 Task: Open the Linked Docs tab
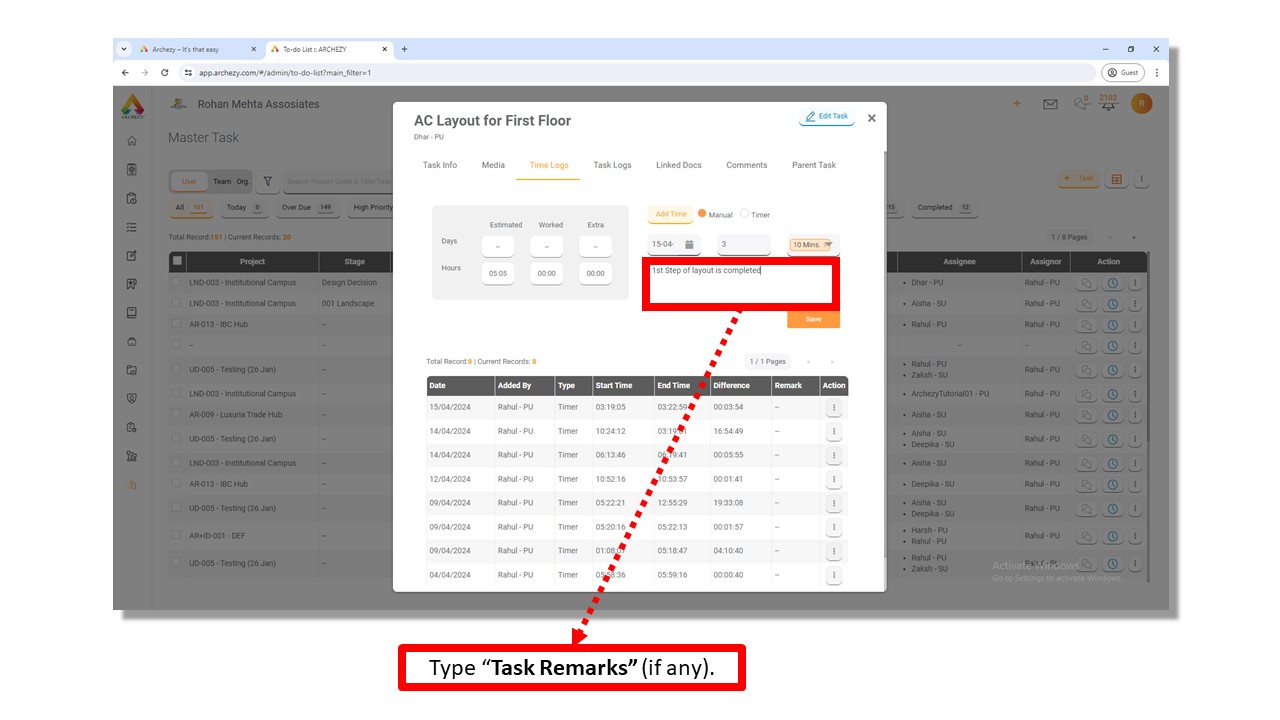coord(679,165)
